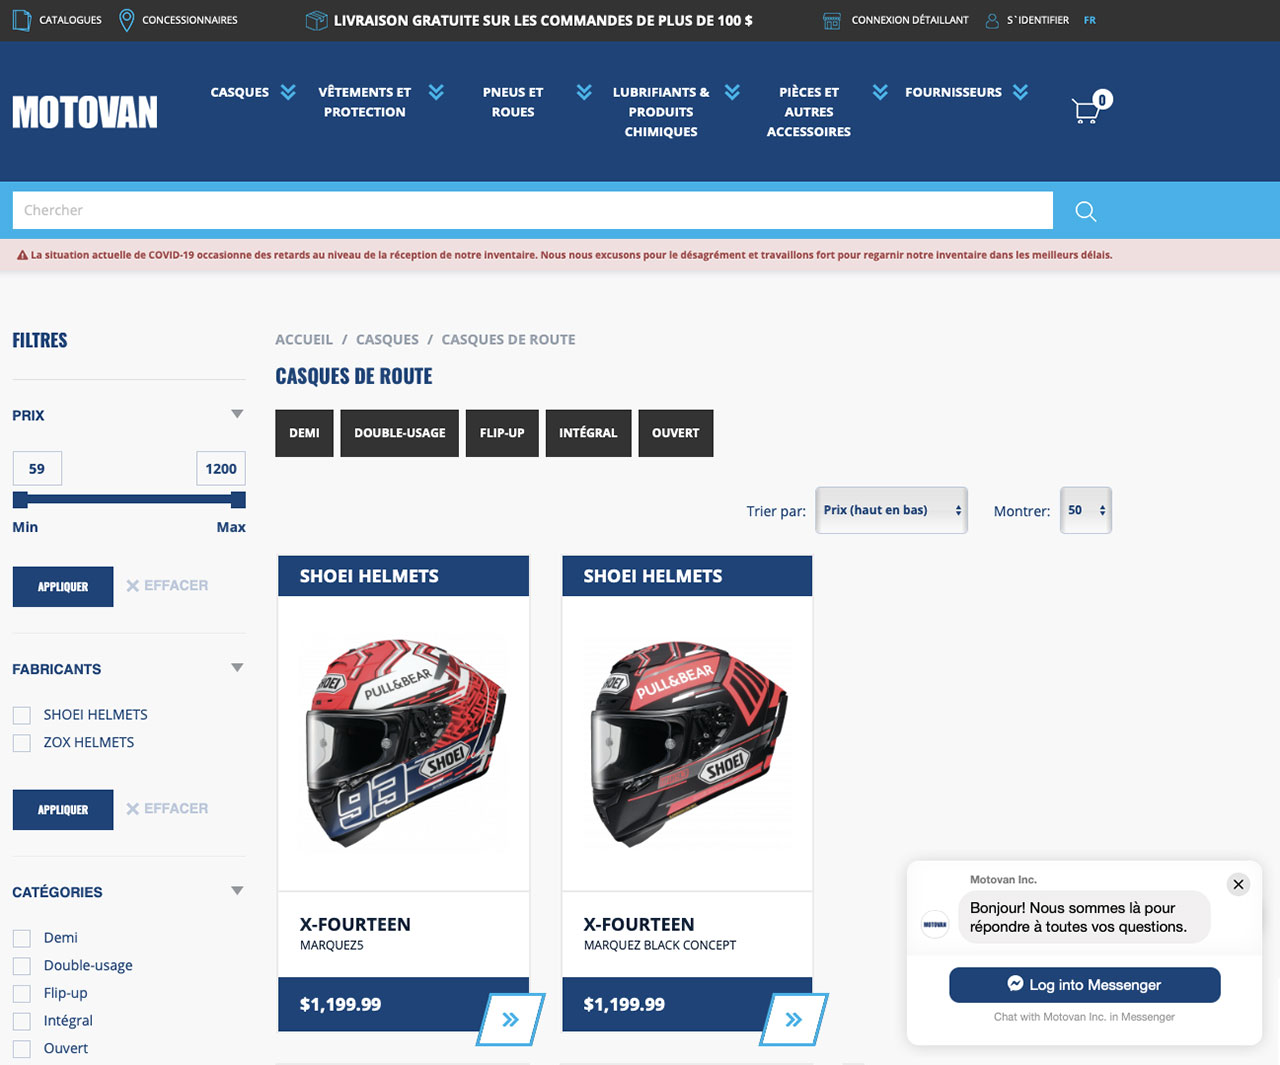
Task: Click the search magnifier icon
Action: tap(1085, 211)
